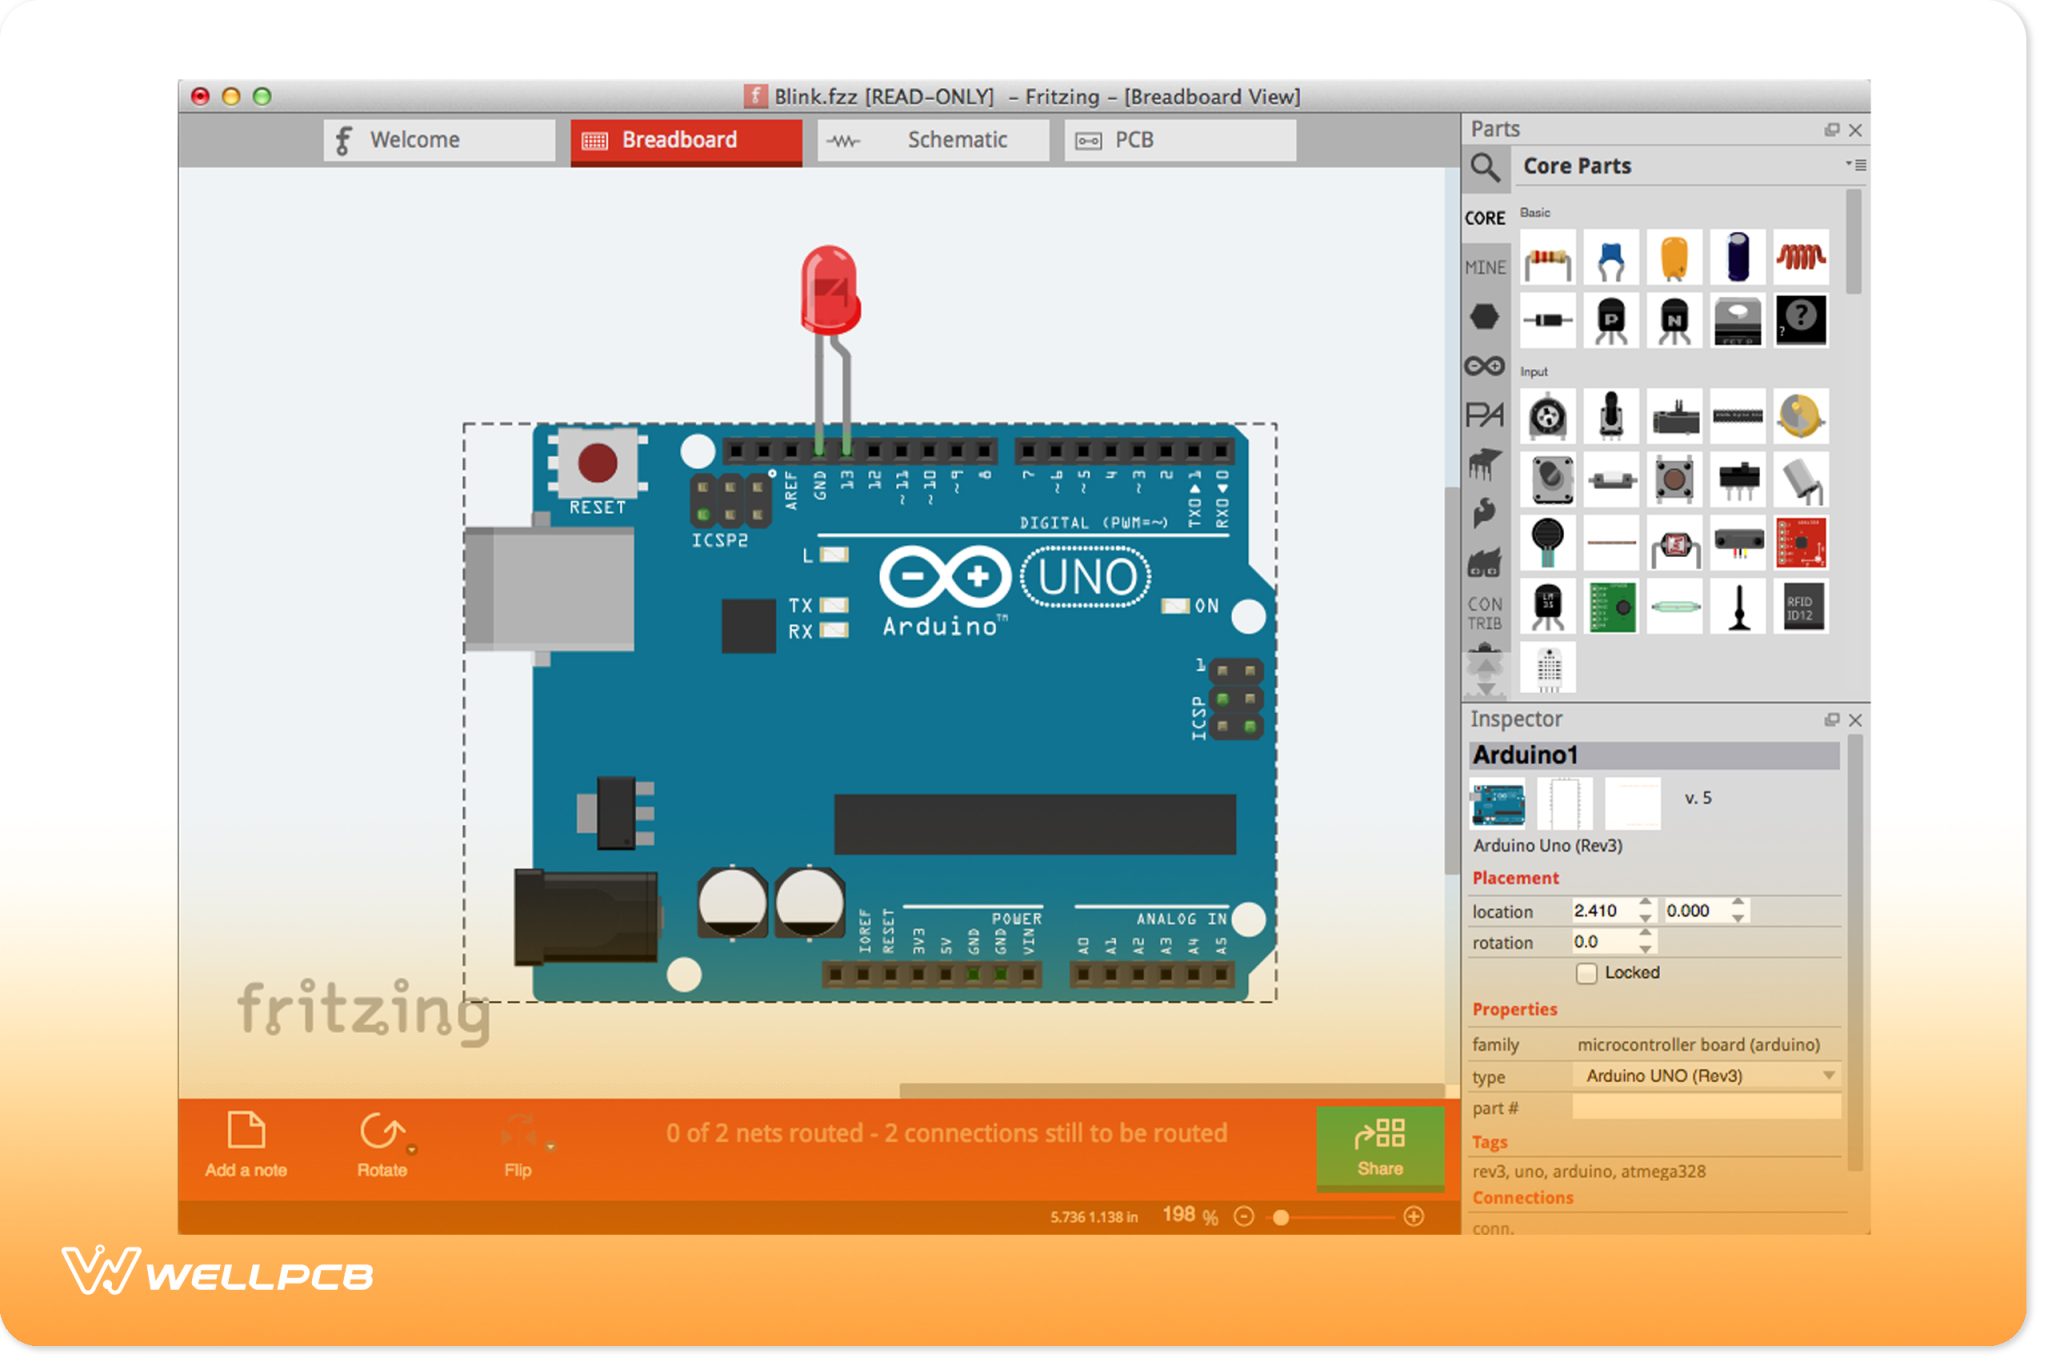Click the rotation field showing 0.0
Viewport: 2048px width, 1366px height.
click(x=1603, y=942)
